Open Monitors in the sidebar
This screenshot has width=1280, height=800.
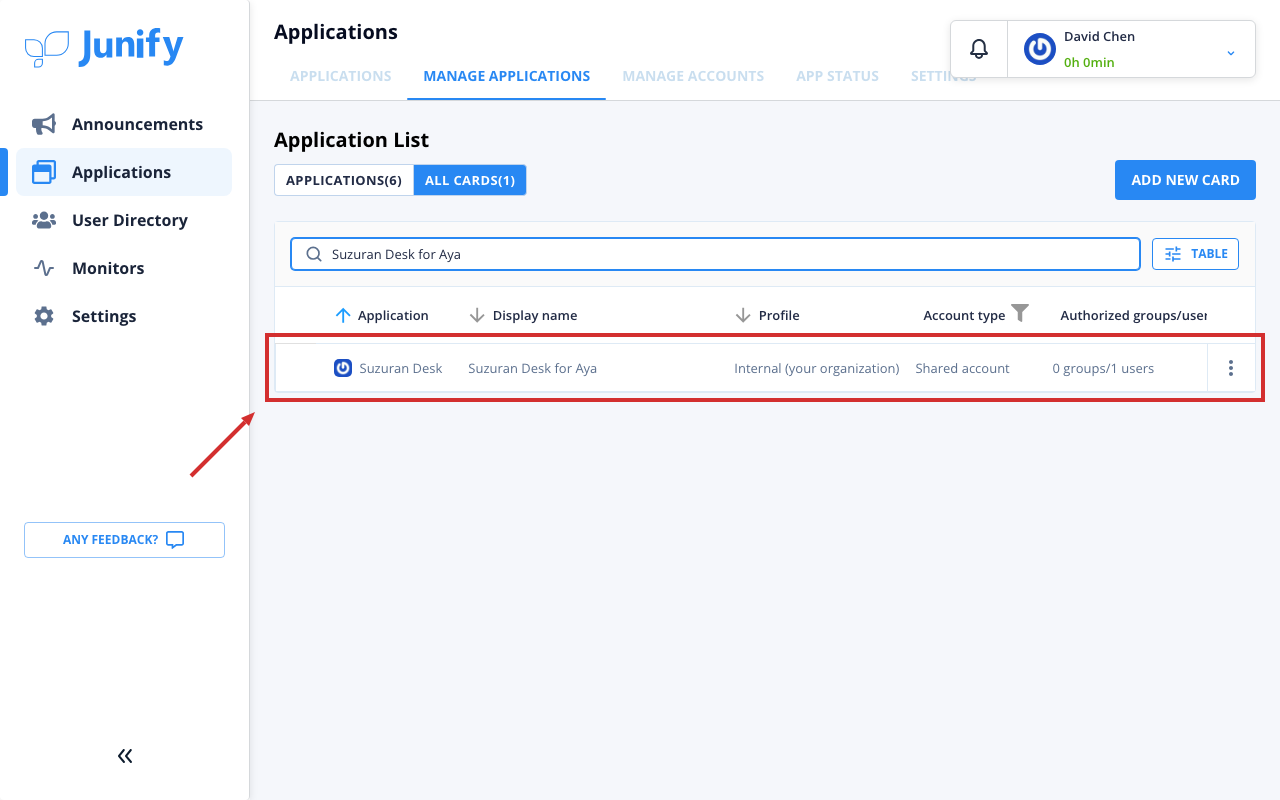[124, 268]
